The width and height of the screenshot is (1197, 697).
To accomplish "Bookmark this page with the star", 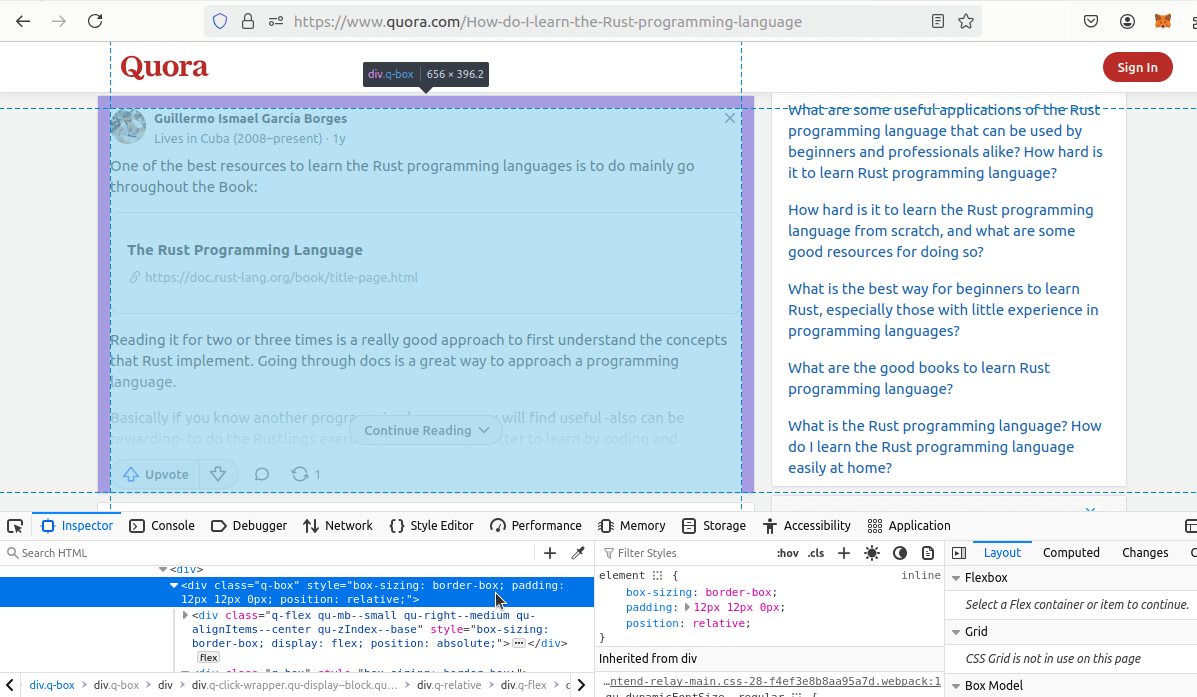I will coord(966,21).
